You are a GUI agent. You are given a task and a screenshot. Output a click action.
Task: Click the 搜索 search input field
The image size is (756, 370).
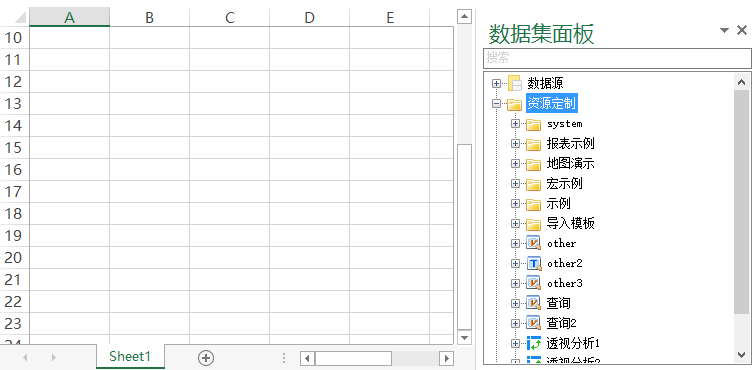click(617, 58)
